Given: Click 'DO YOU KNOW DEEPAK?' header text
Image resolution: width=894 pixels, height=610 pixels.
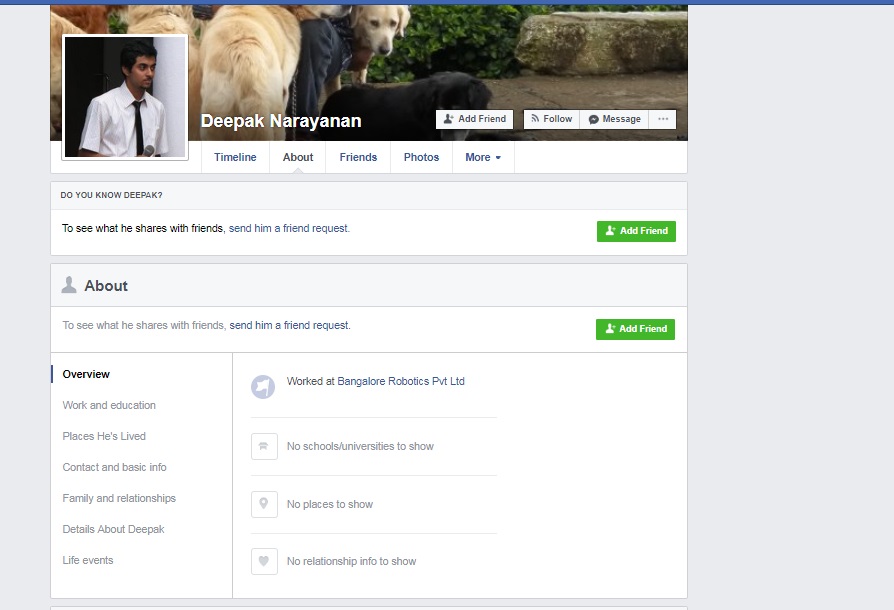Looking at the screenshot, I should (x=111, y=195).
